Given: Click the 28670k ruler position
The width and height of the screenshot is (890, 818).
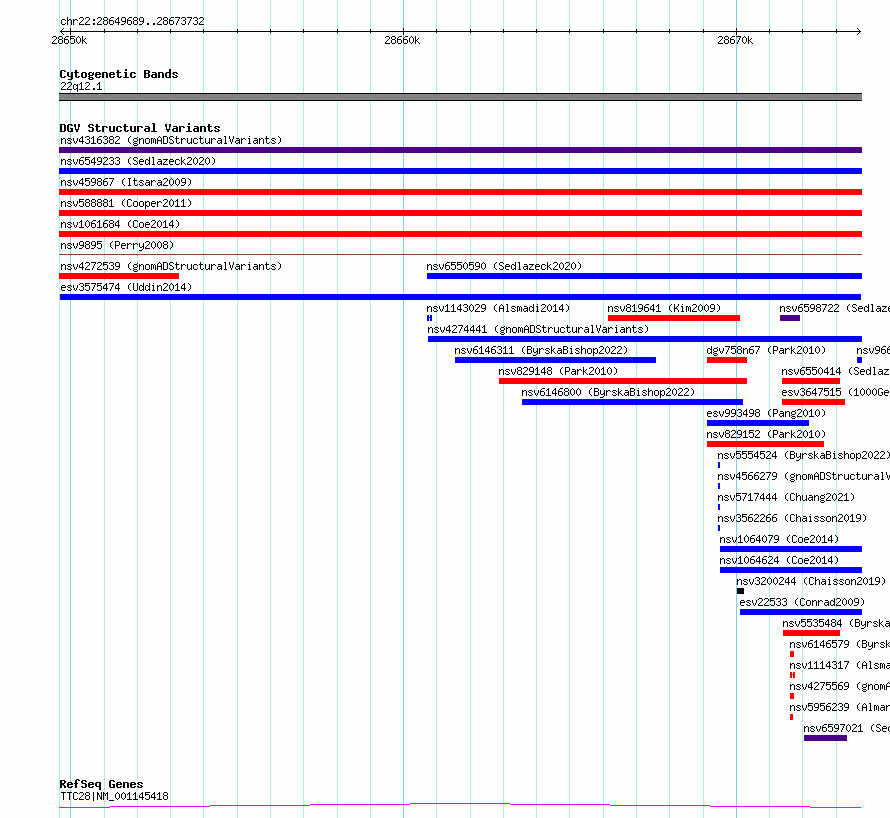Looking at the screenshot, I should pos(735,40).
